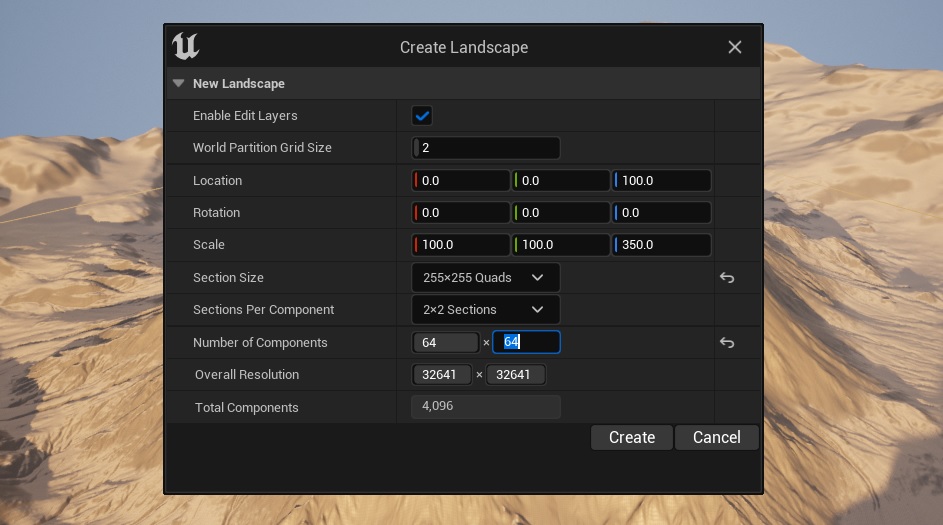Collapse the New Landscape section

(179, 84)
